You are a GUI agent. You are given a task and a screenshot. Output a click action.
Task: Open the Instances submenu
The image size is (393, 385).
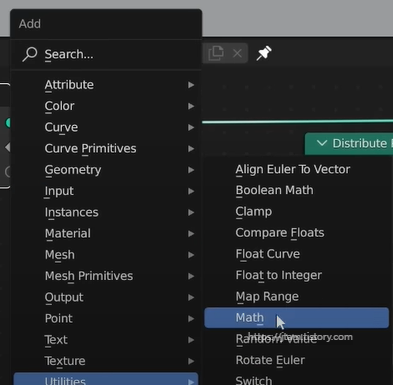[106, 212]
